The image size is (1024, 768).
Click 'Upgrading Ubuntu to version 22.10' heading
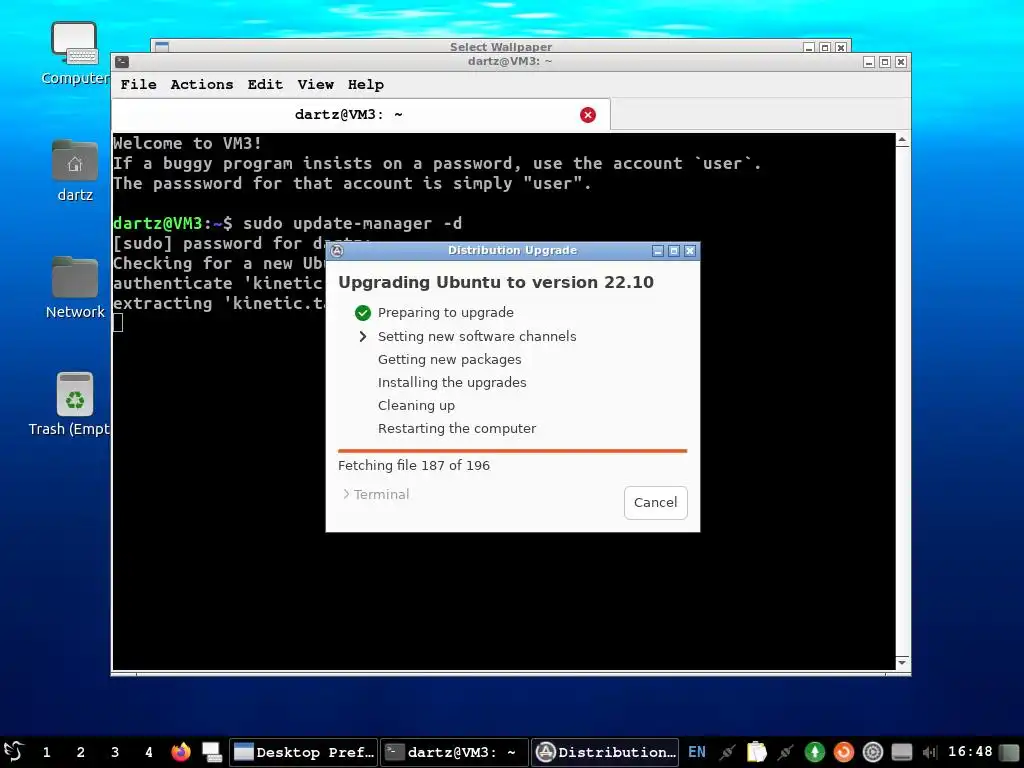coord(496,282)
